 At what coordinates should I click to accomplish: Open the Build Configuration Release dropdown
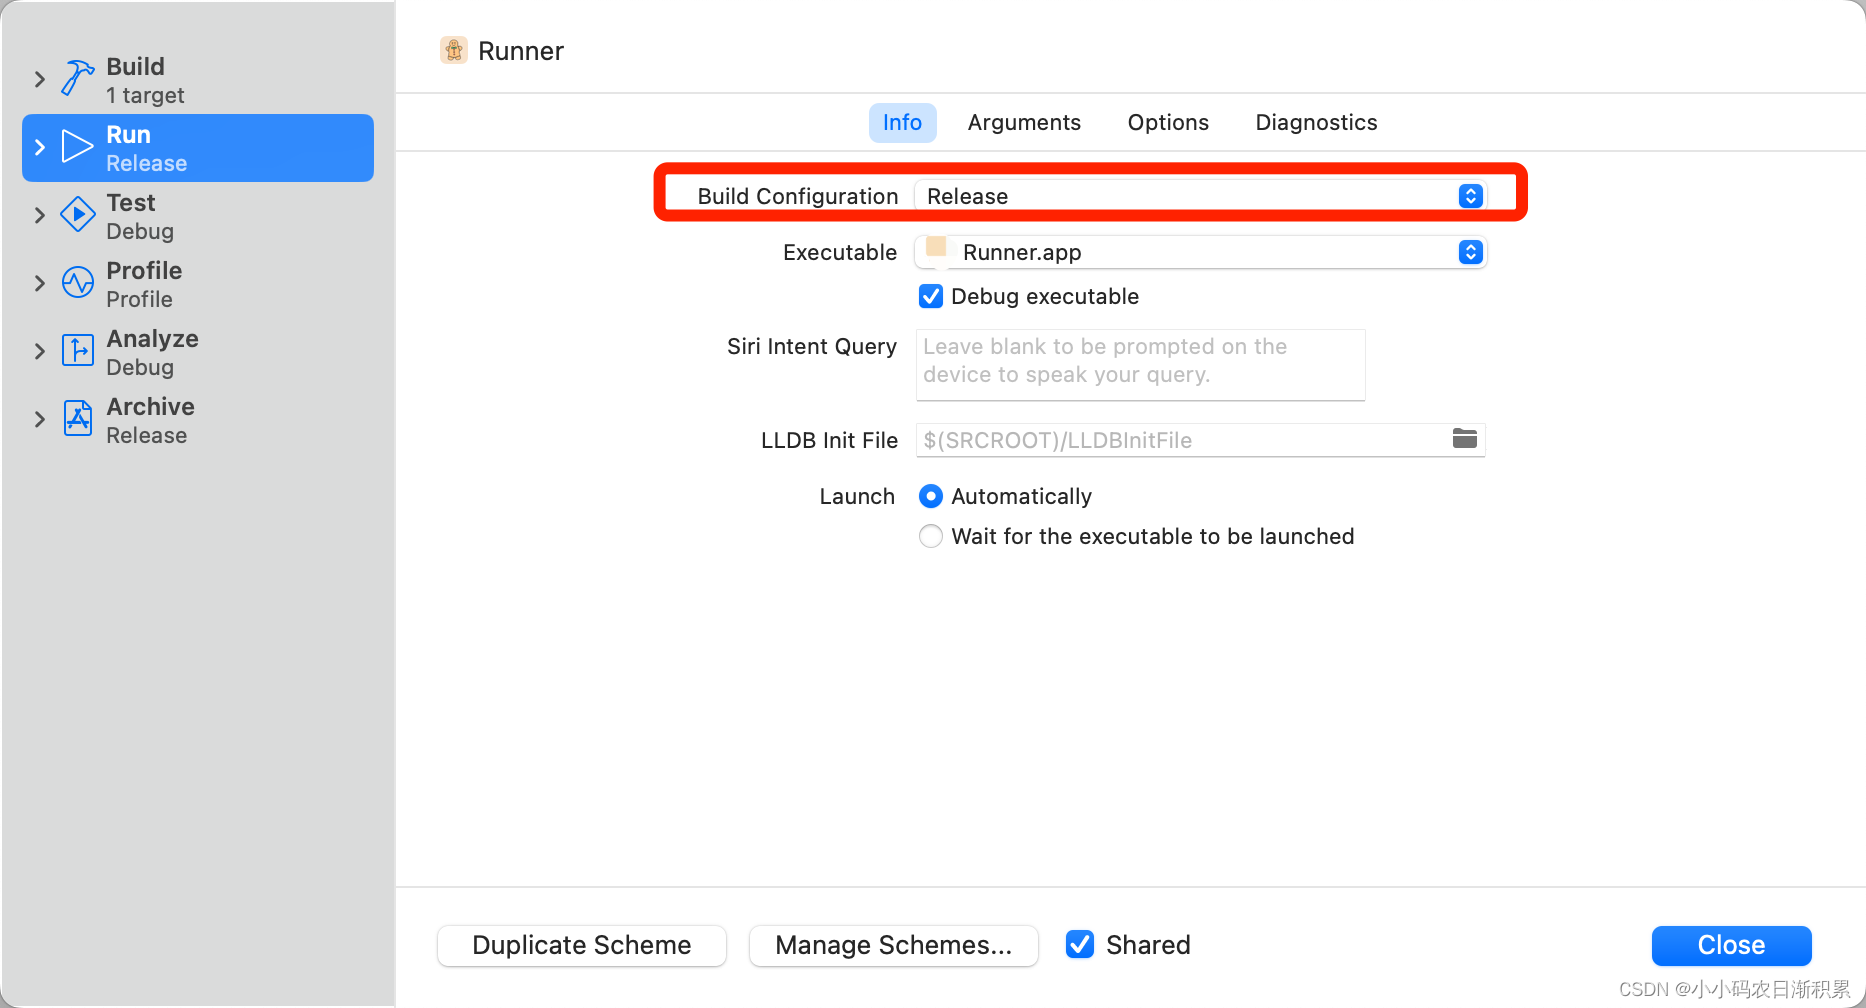click(1200, 196)
